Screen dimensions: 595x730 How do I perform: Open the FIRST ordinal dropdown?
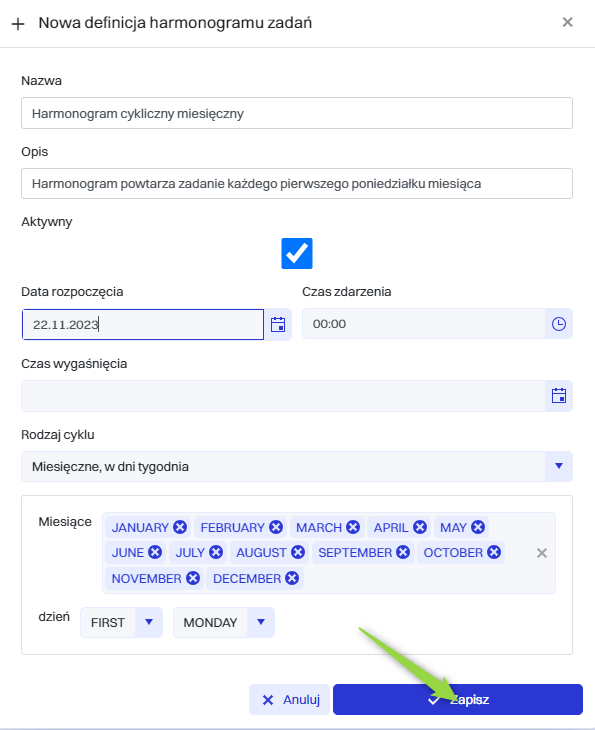point(122,622)
